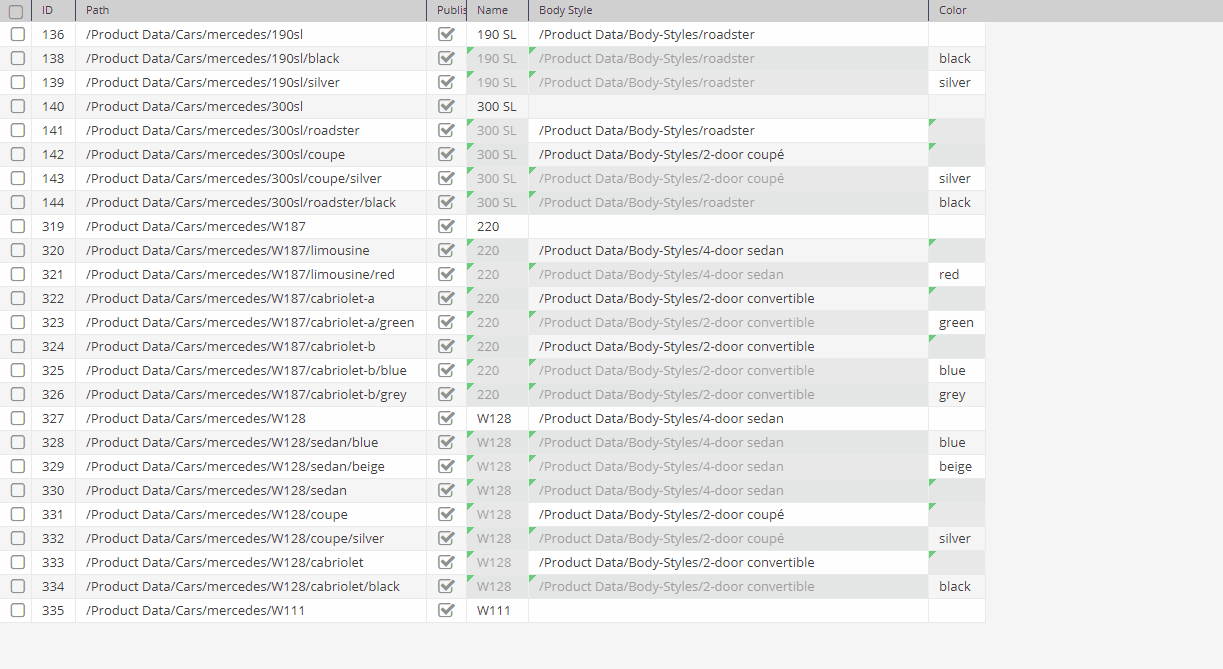Click the Published check icon for ID 335
Screen dimensions: 1223x669
(446, 610)
